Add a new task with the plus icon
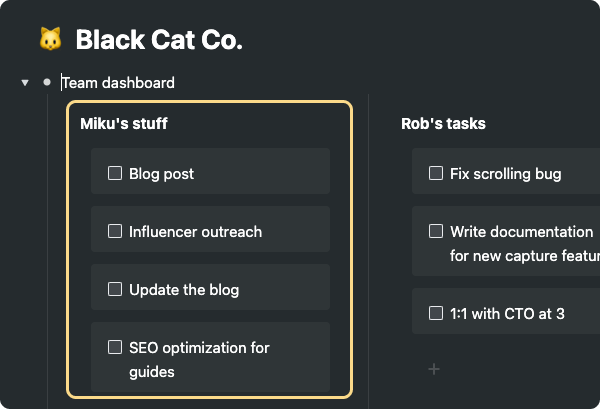 click(x=434, y=370)
